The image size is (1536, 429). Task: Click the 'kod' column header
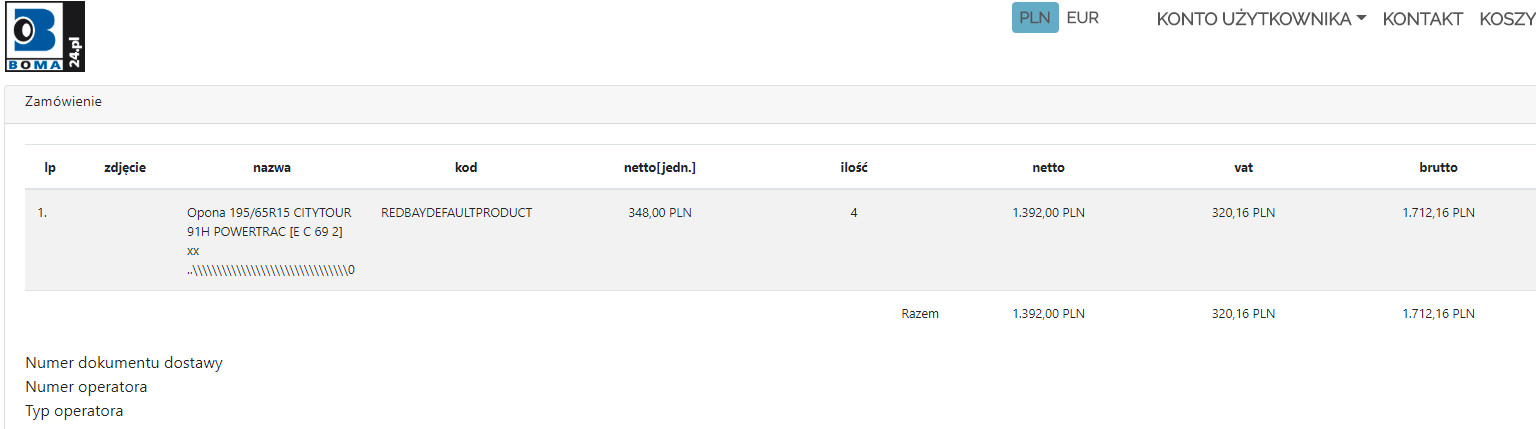click(466, 168)
